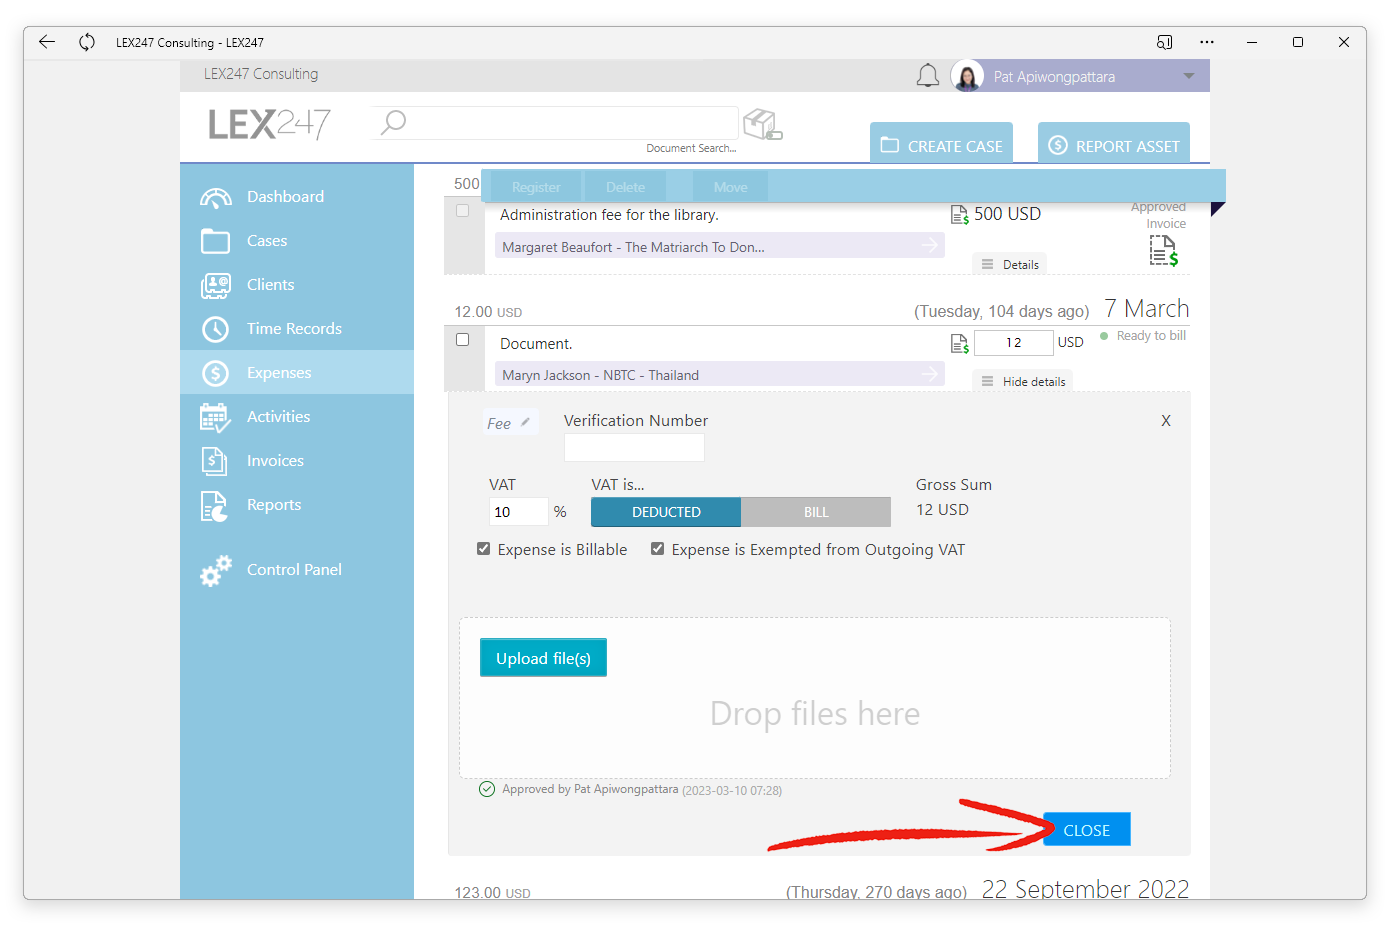This screenshot has width=1390, height=925.
Task: Open the title bar three-dots menu
Action: 1207,42
